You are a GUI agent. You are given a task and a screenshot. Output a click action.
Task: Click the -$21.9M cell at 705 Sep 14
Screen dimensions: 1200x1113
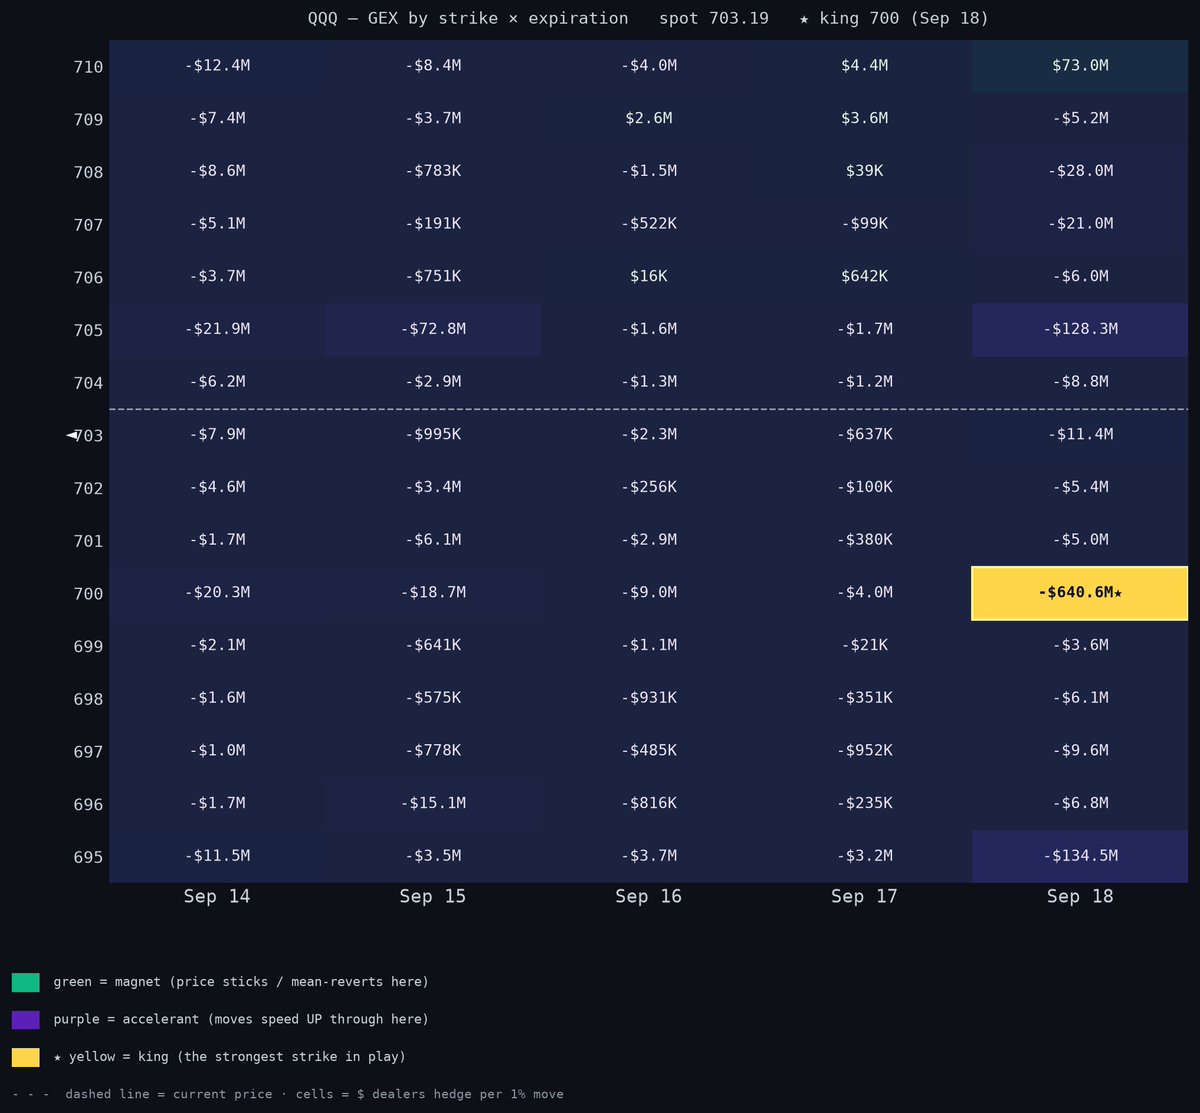[x=217, y=329]
